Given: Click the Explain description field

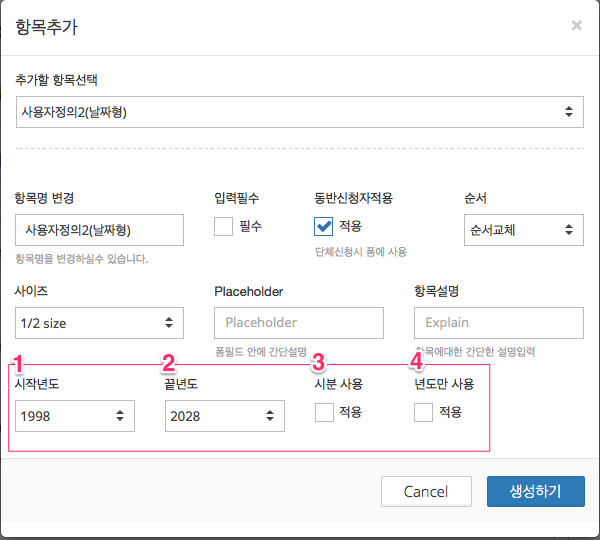Looking at the screenshot, I should (499, 323).
